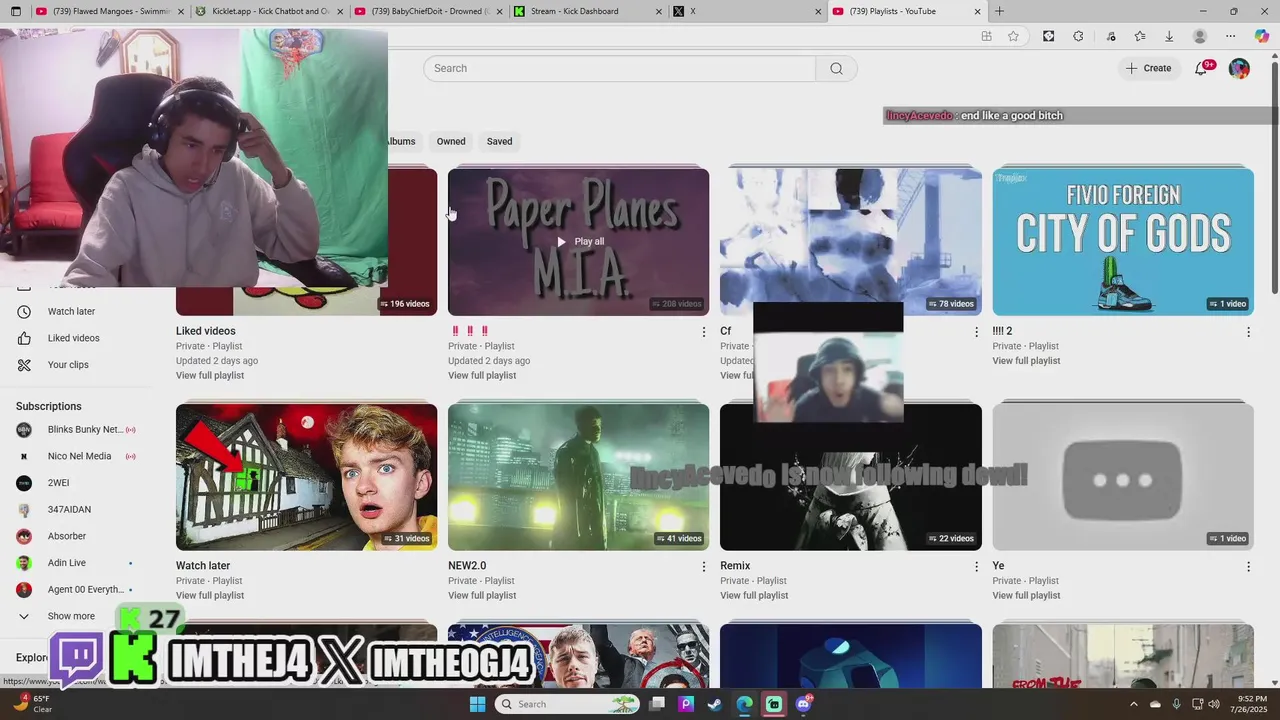Open the YouTube account avatar menu

(x=1239, y=68)
